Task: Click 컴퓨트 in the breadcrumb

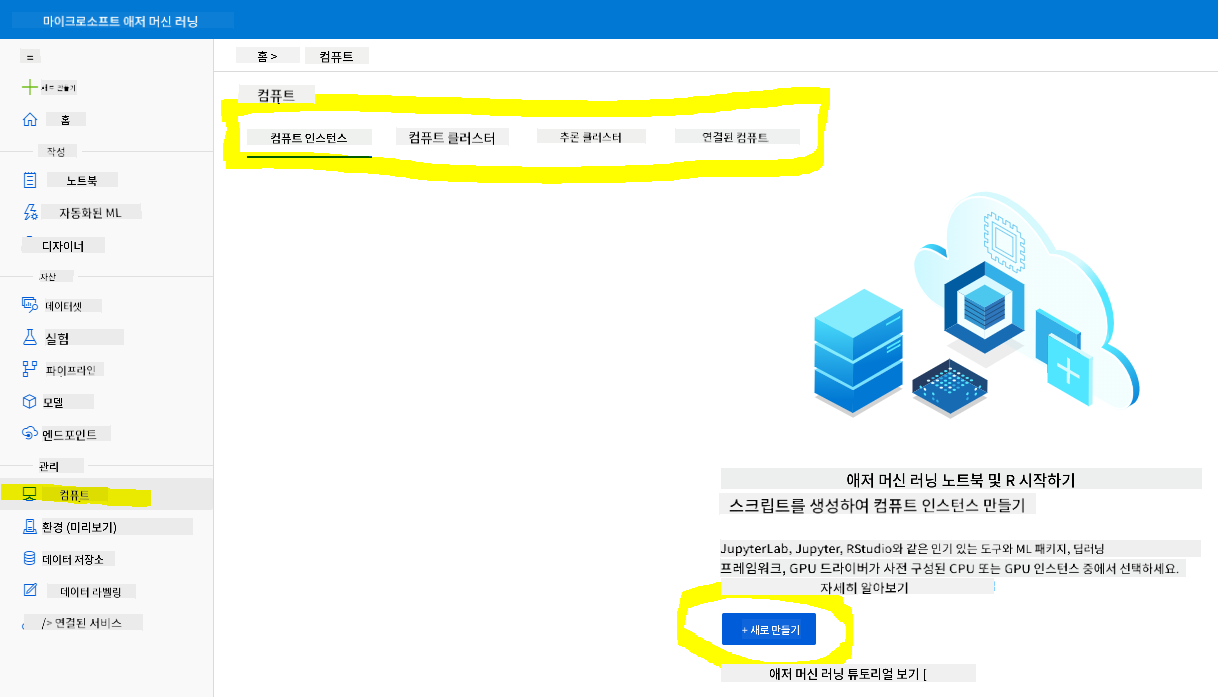Action: pos(337,56)
